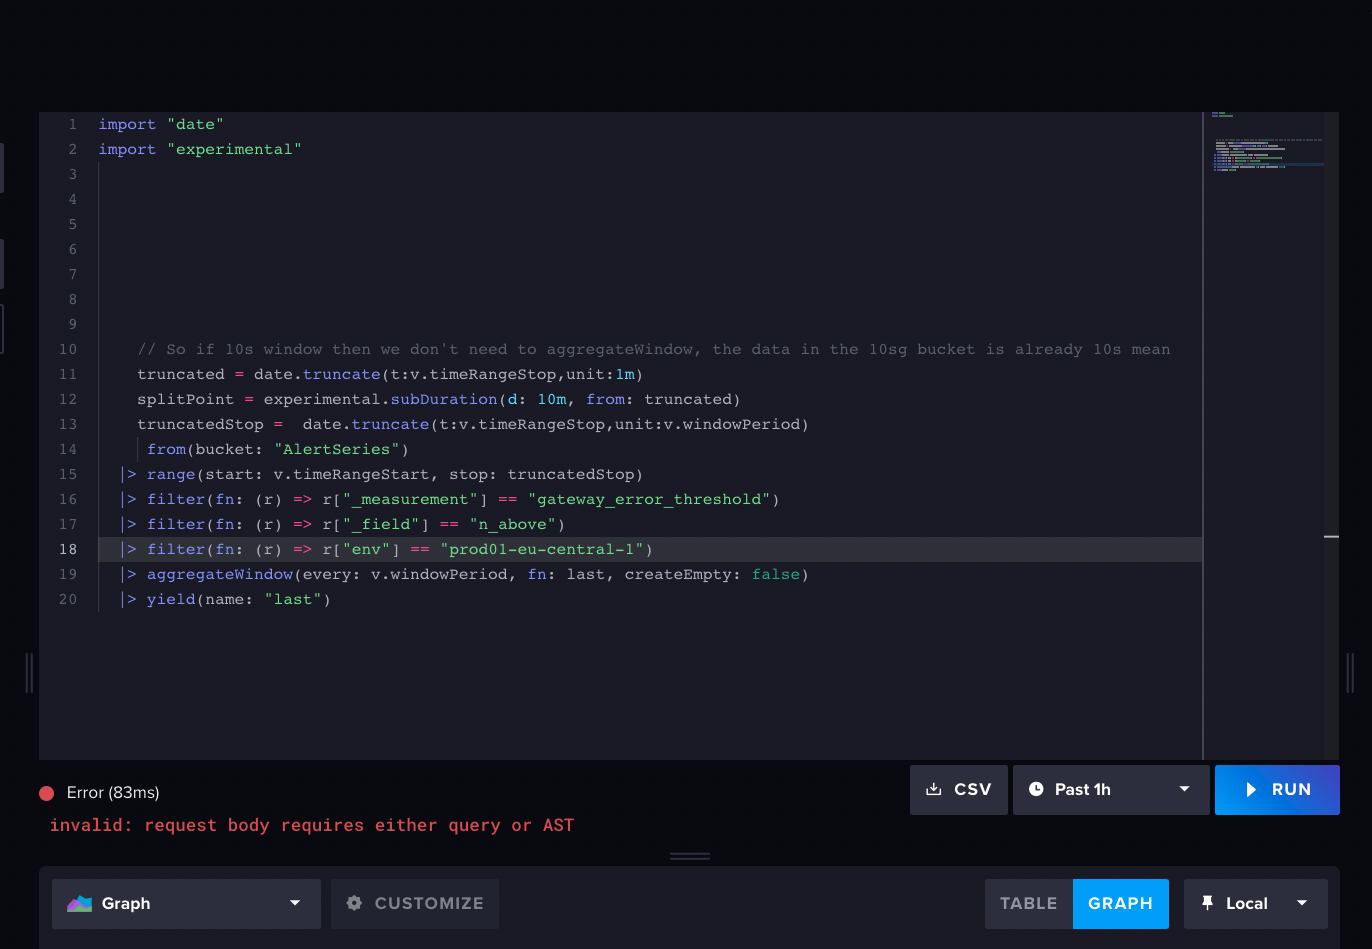Click the gear icon next to CUSTOMIZE
This screenshot has width=1372, height=949.
pos(354,903)
